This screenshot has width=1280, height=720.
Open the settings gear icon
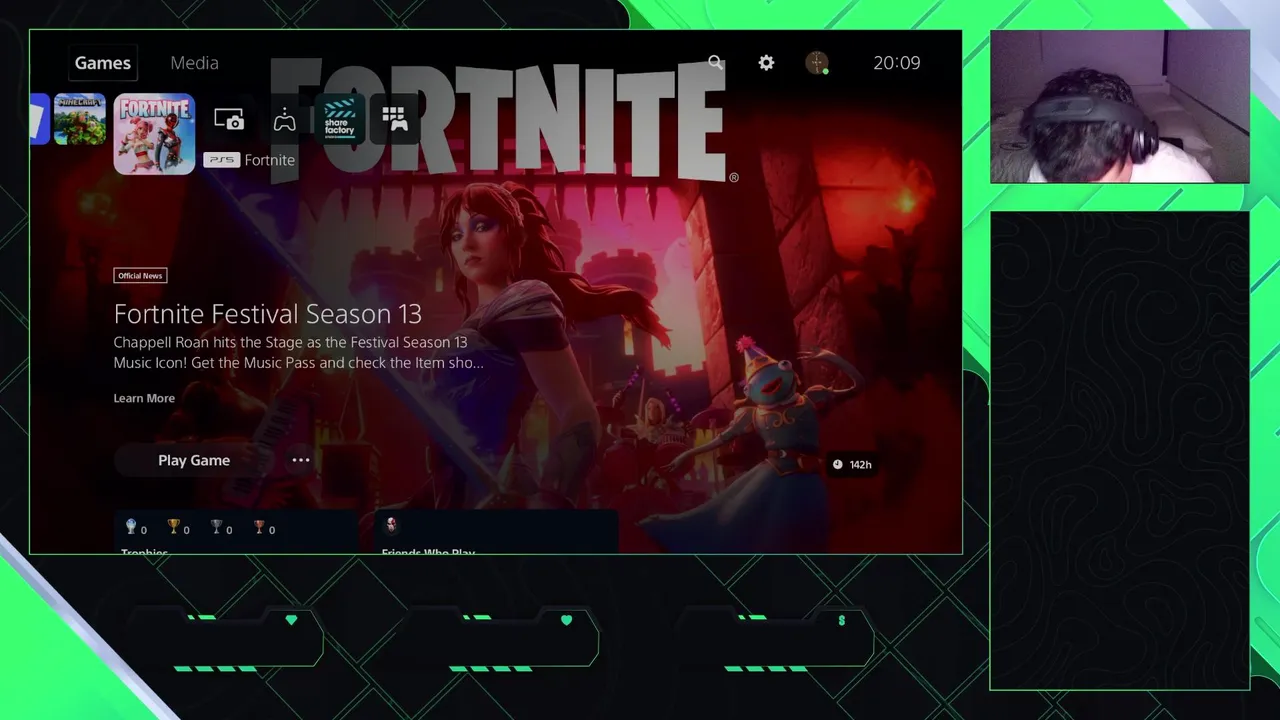pos(766,62)
